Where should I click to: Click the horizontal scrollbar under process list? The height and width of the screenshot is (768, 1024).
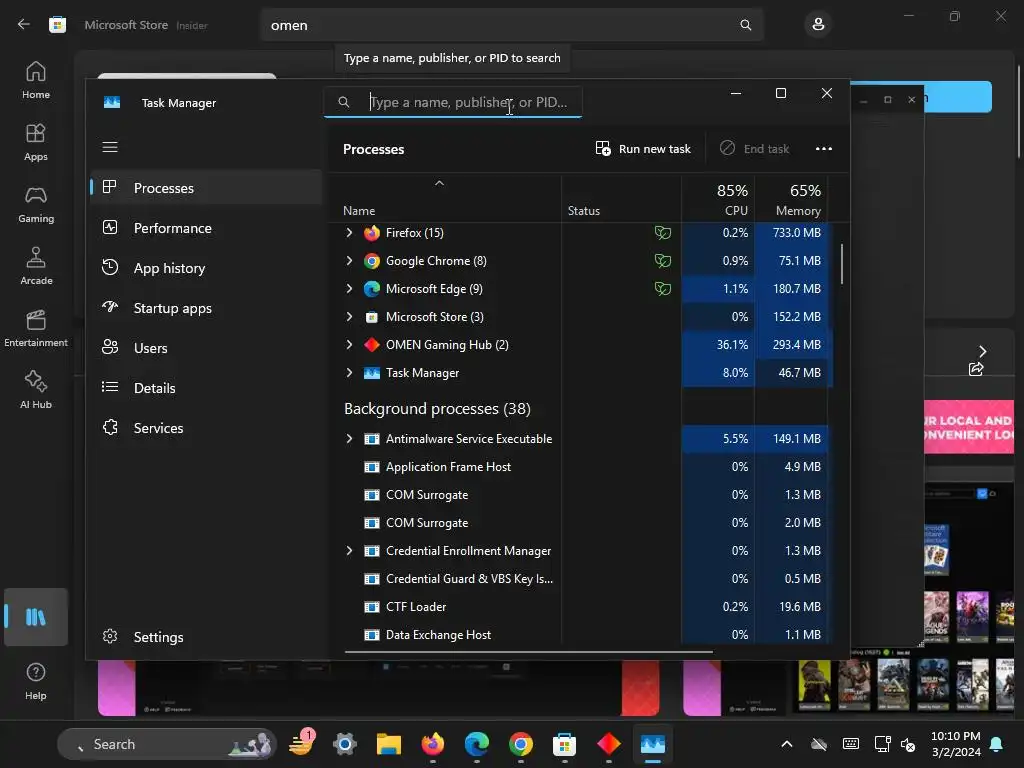pos(528,651)
